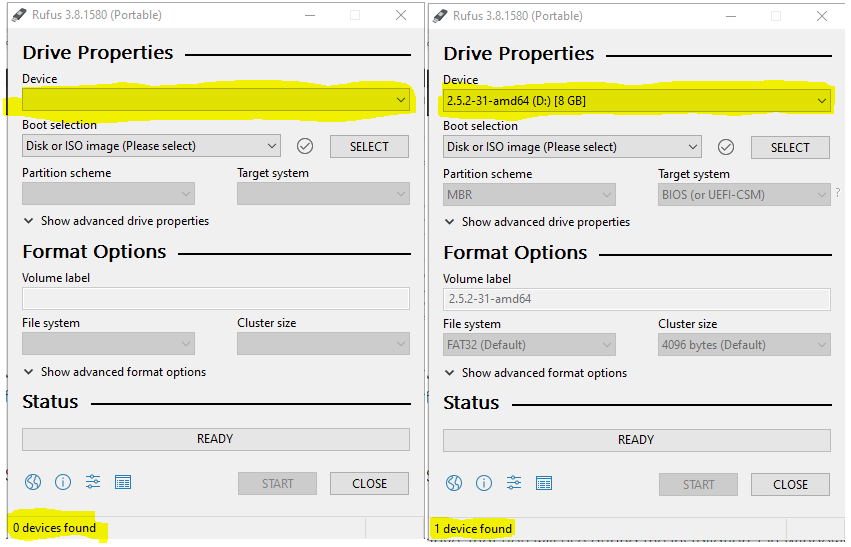The height and width of the screenshot is (547, 851).
Task: Click SELECT button in right Rufus window
Action: 790,148
